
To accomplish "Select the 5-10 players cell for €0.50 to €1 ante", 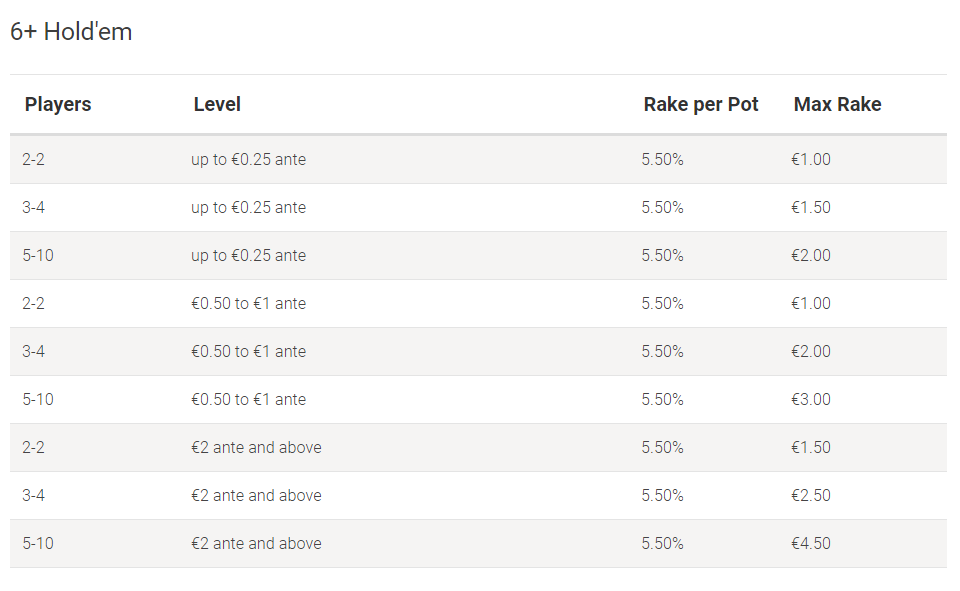I will pyautogui.click(x=38, y=399).
